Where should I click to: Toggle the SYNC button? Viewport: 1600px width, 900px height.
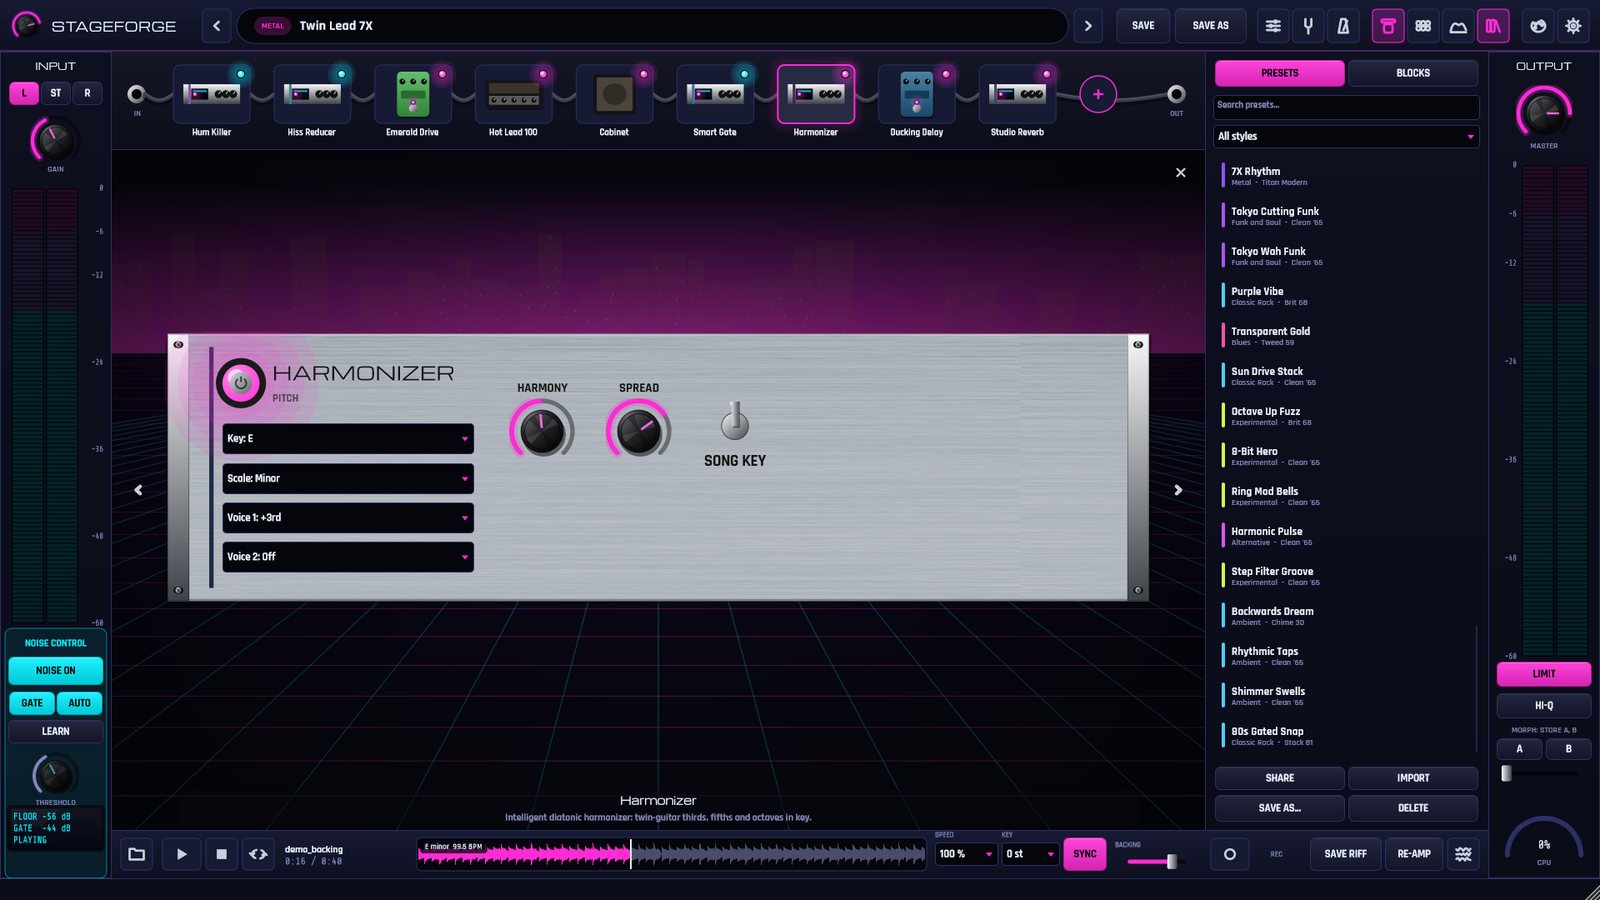(x=1085, y=854)
